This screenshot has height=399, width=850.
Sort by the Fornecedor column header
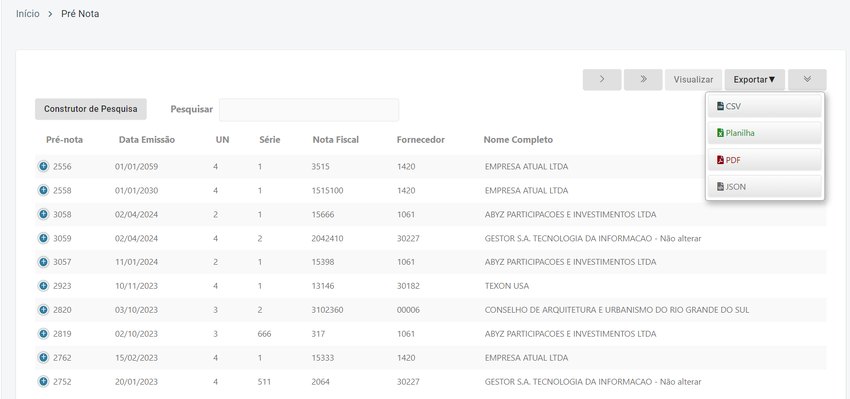click(421, 140)
